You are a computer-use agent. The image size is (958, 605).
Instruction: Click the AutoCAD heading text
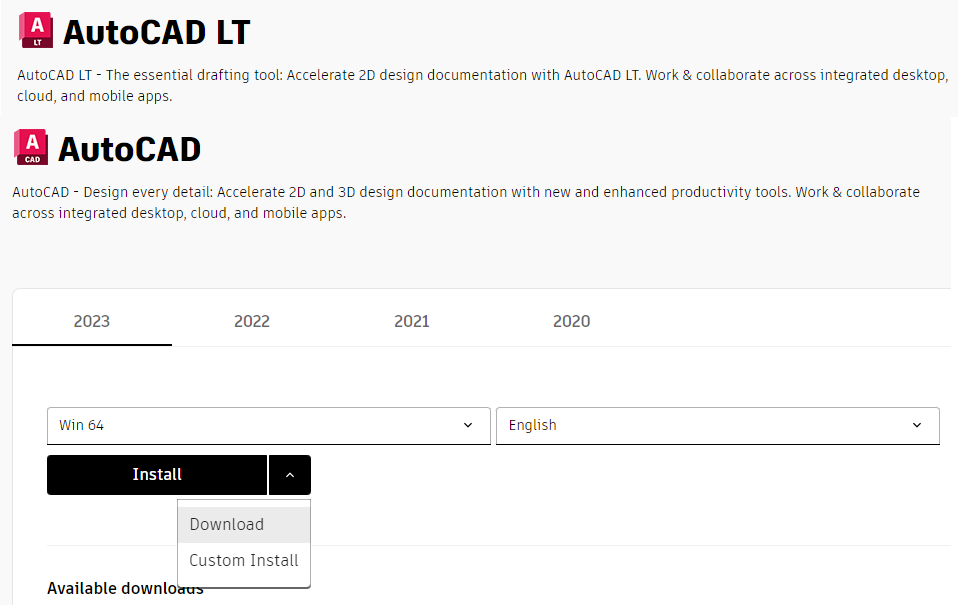[x=130, y=149]
